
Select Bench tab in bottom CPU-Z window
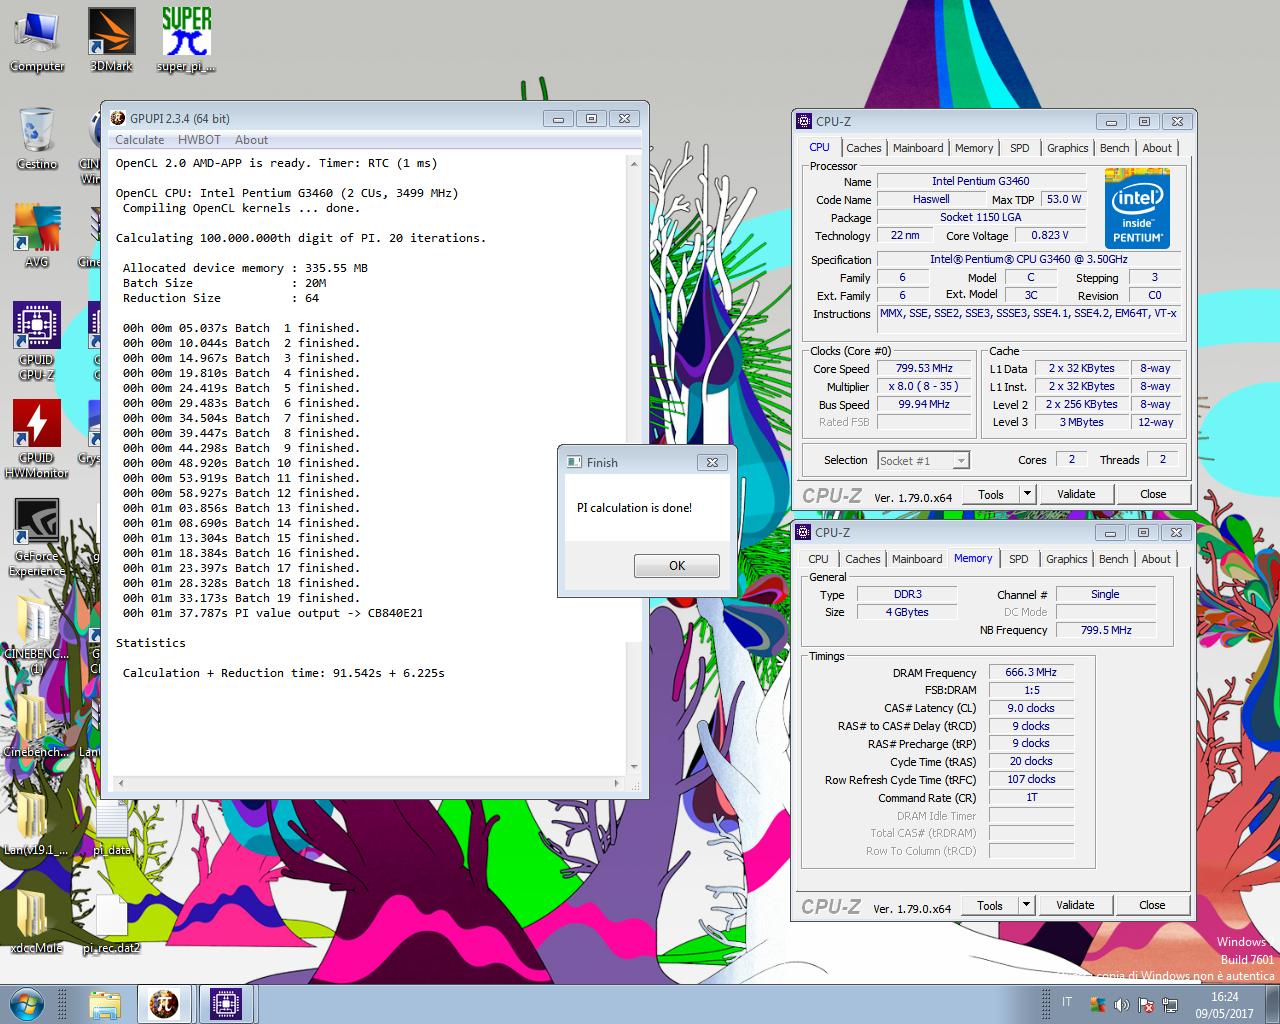[1113, 559]
